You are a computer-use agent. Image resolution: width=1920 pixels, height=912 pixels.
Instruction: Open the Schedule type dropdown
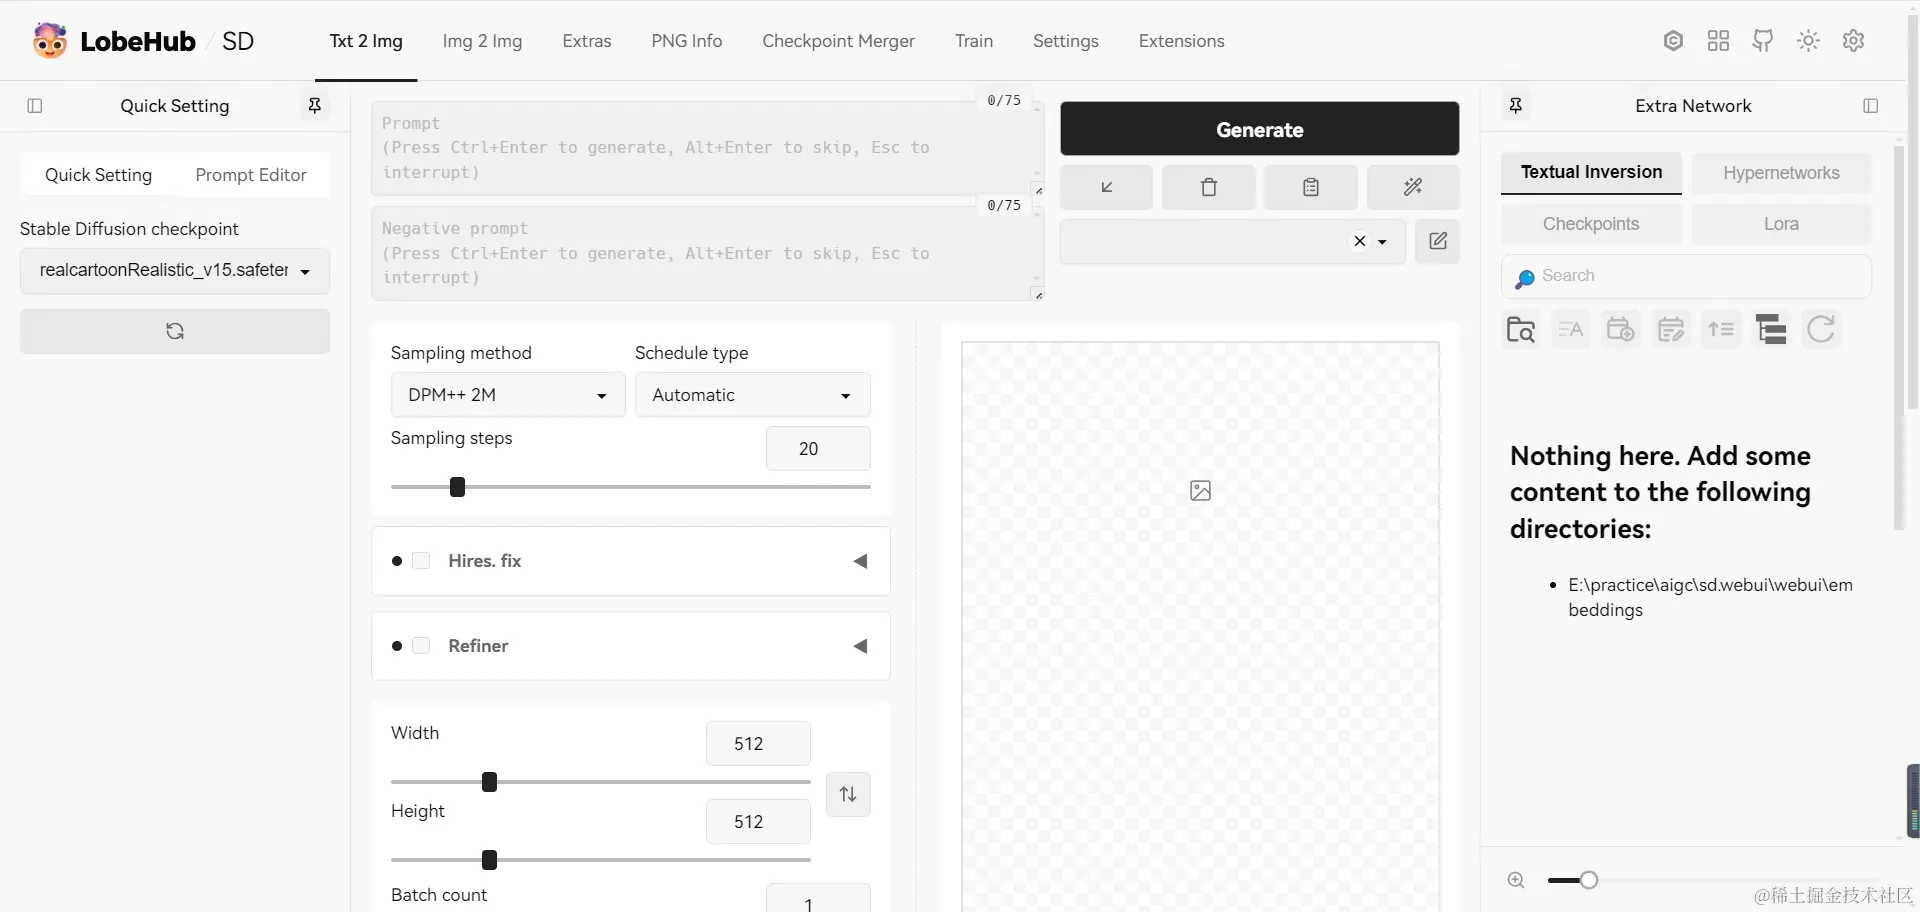tap(753, 395)
